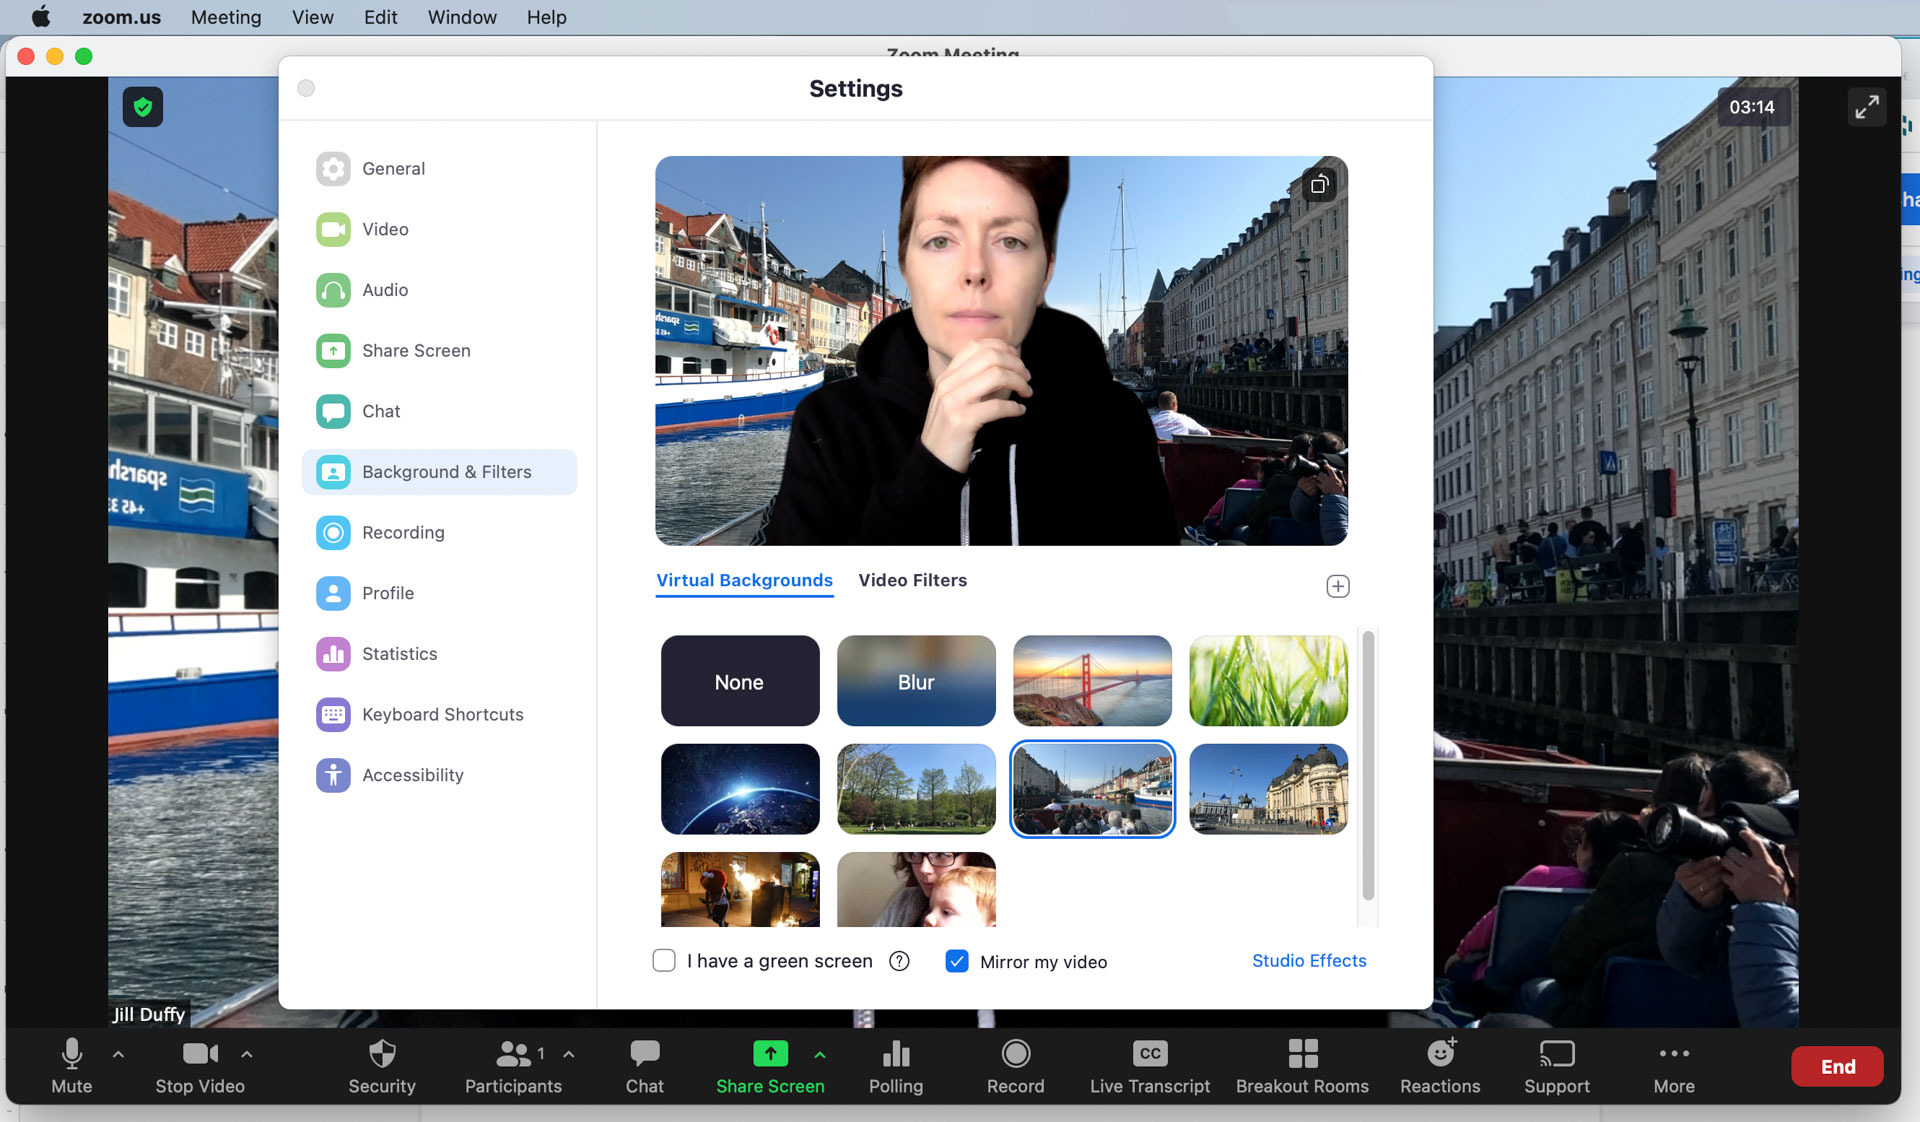Open More options in toolbar
This screenshot has width=1920, height=1122.
tap(1674, 1066)
